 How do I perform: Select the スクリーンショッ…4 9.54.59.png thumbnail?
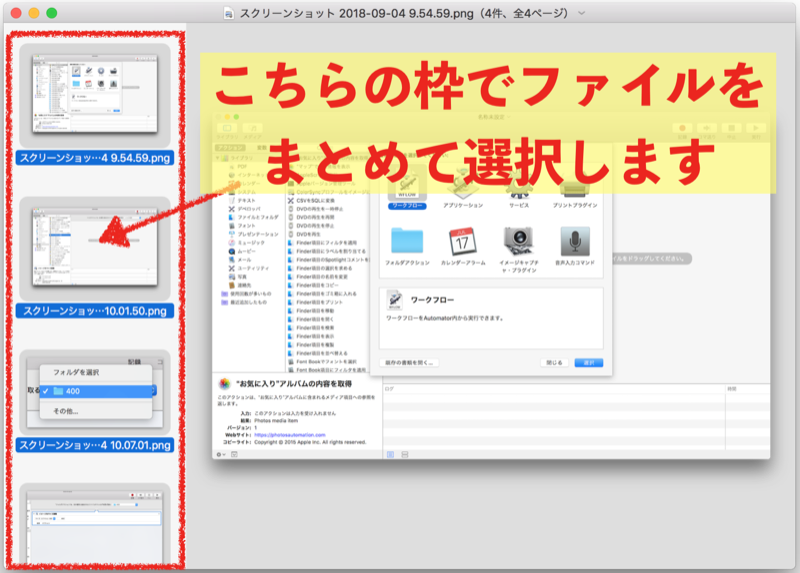pyautogui.click(x=95, y=96)
